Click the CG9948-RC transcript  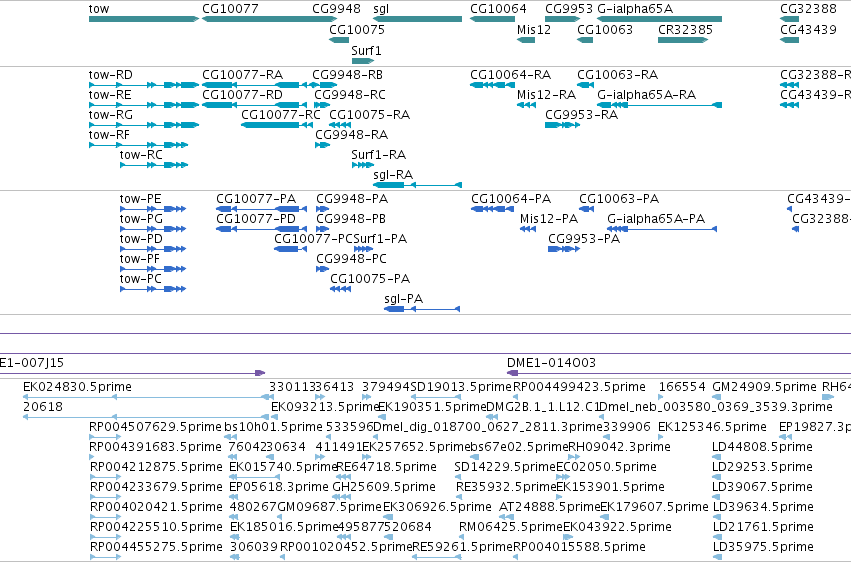click(x=322, y=105)
